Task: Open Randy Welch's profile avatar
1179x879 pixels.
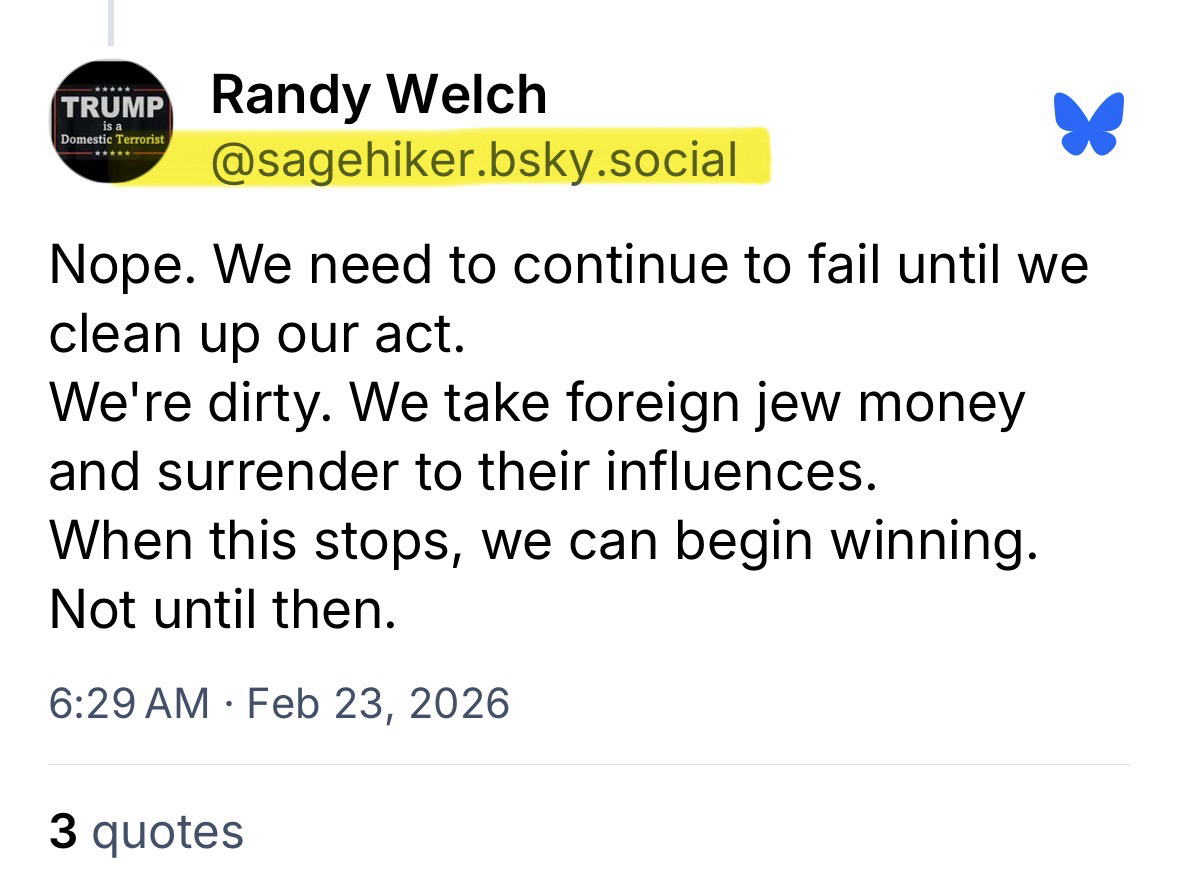Action: click(x=112, y=121)
